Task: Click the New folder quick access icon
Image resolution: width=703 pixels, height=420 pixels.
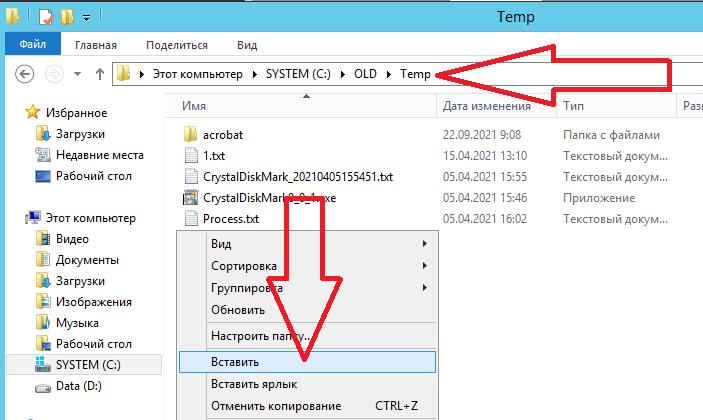Action: click(67, 17)
